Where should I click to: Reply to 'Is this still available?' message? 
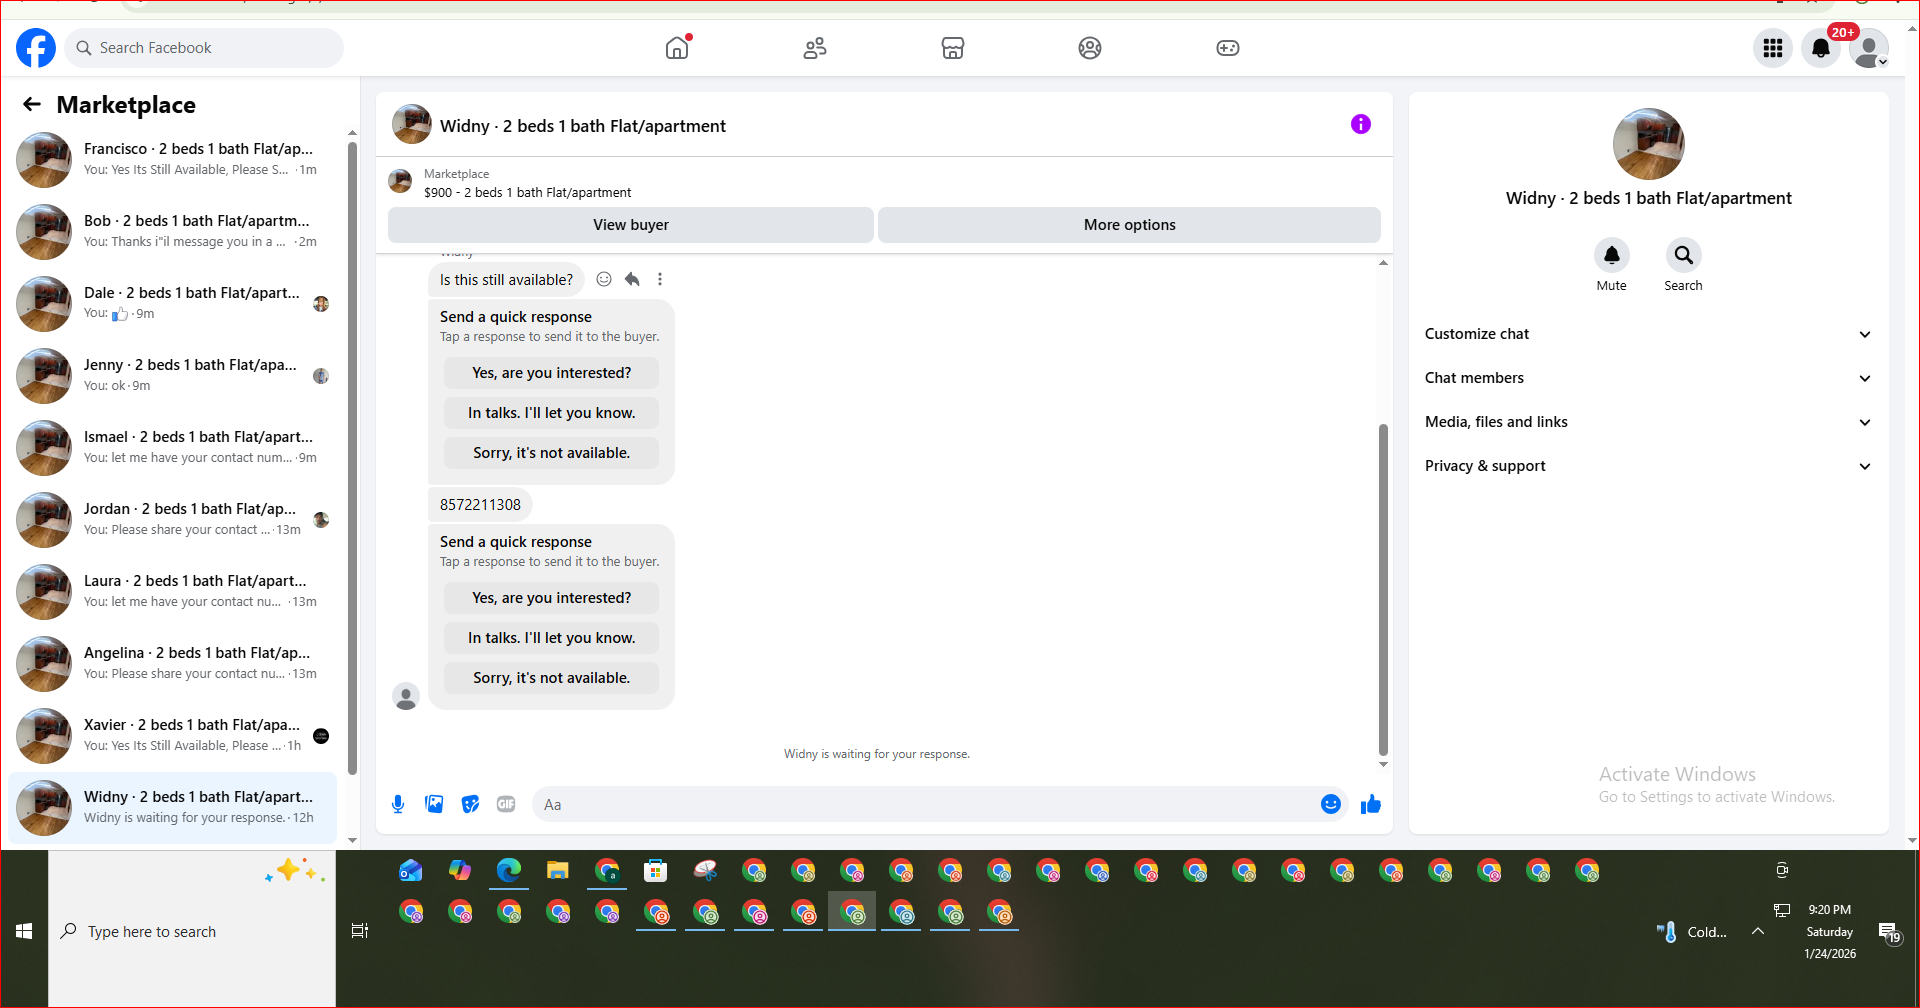point(632,279)
